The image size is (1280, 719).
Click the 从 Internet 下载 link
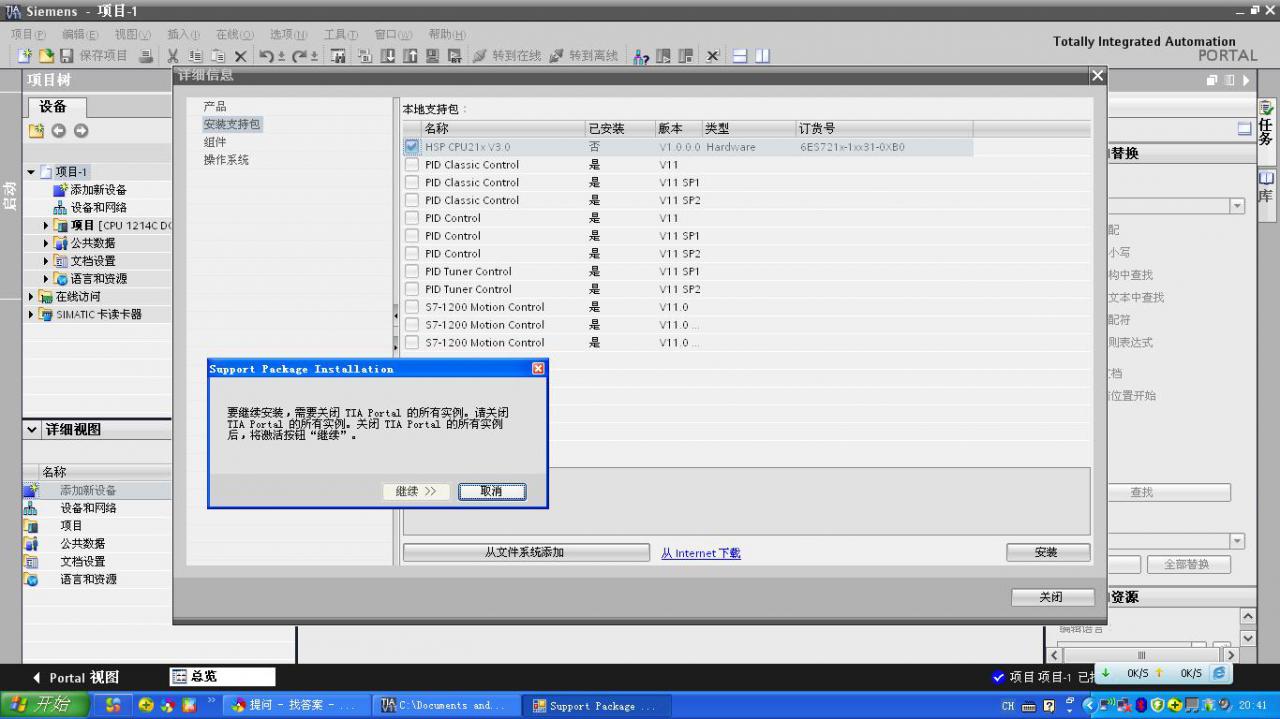point(700,553)
